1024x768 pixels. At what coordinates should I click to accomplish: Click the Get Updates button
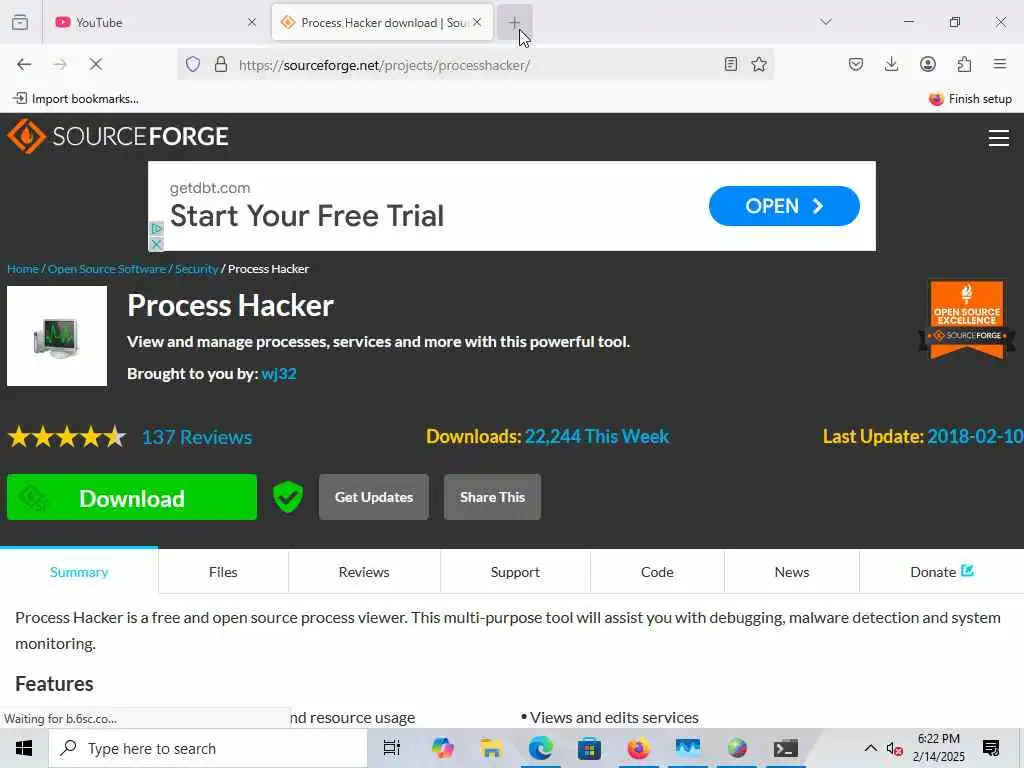[x=374, y=498]
